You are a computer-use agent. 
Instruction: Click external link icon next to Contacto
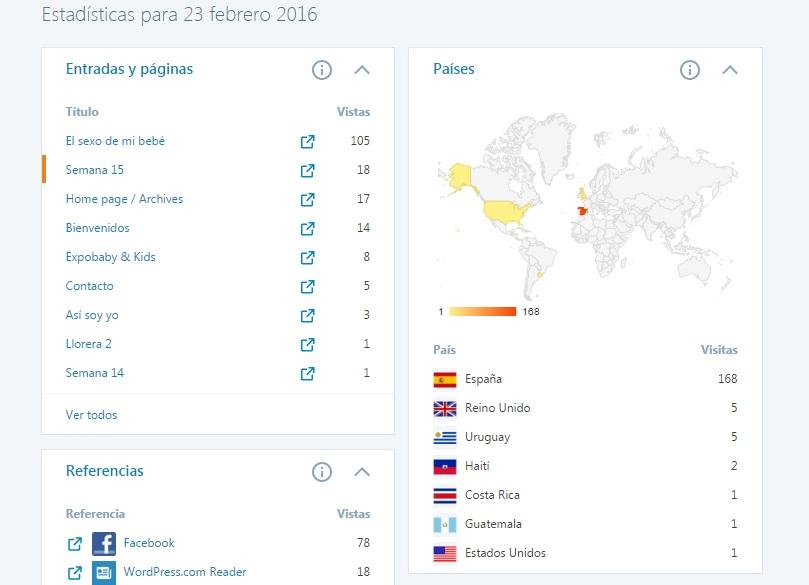(x=308, y=287)
